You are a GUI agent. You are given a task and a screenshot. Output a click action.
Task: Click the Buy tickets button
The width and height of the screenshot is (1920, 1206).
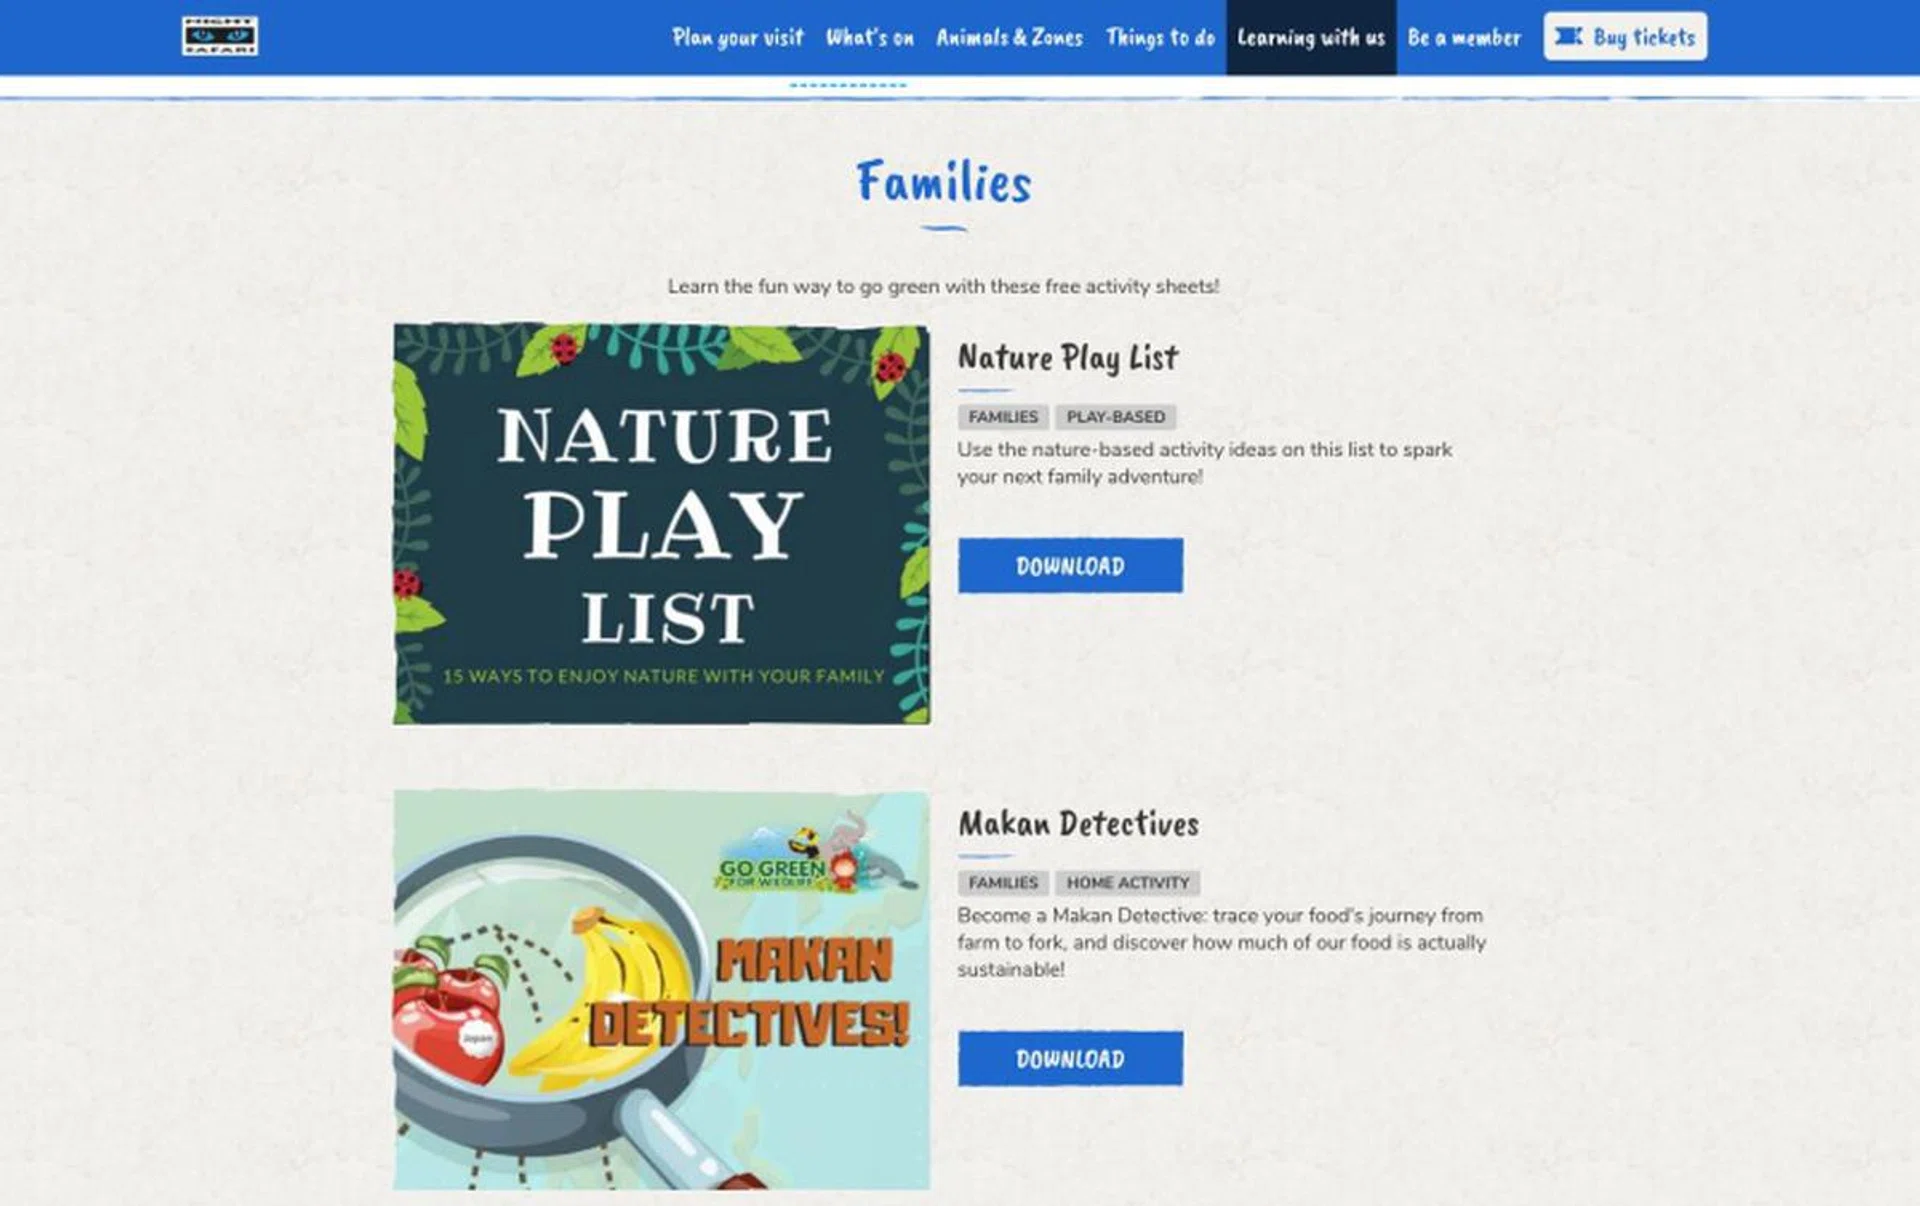pos(1624,37)
